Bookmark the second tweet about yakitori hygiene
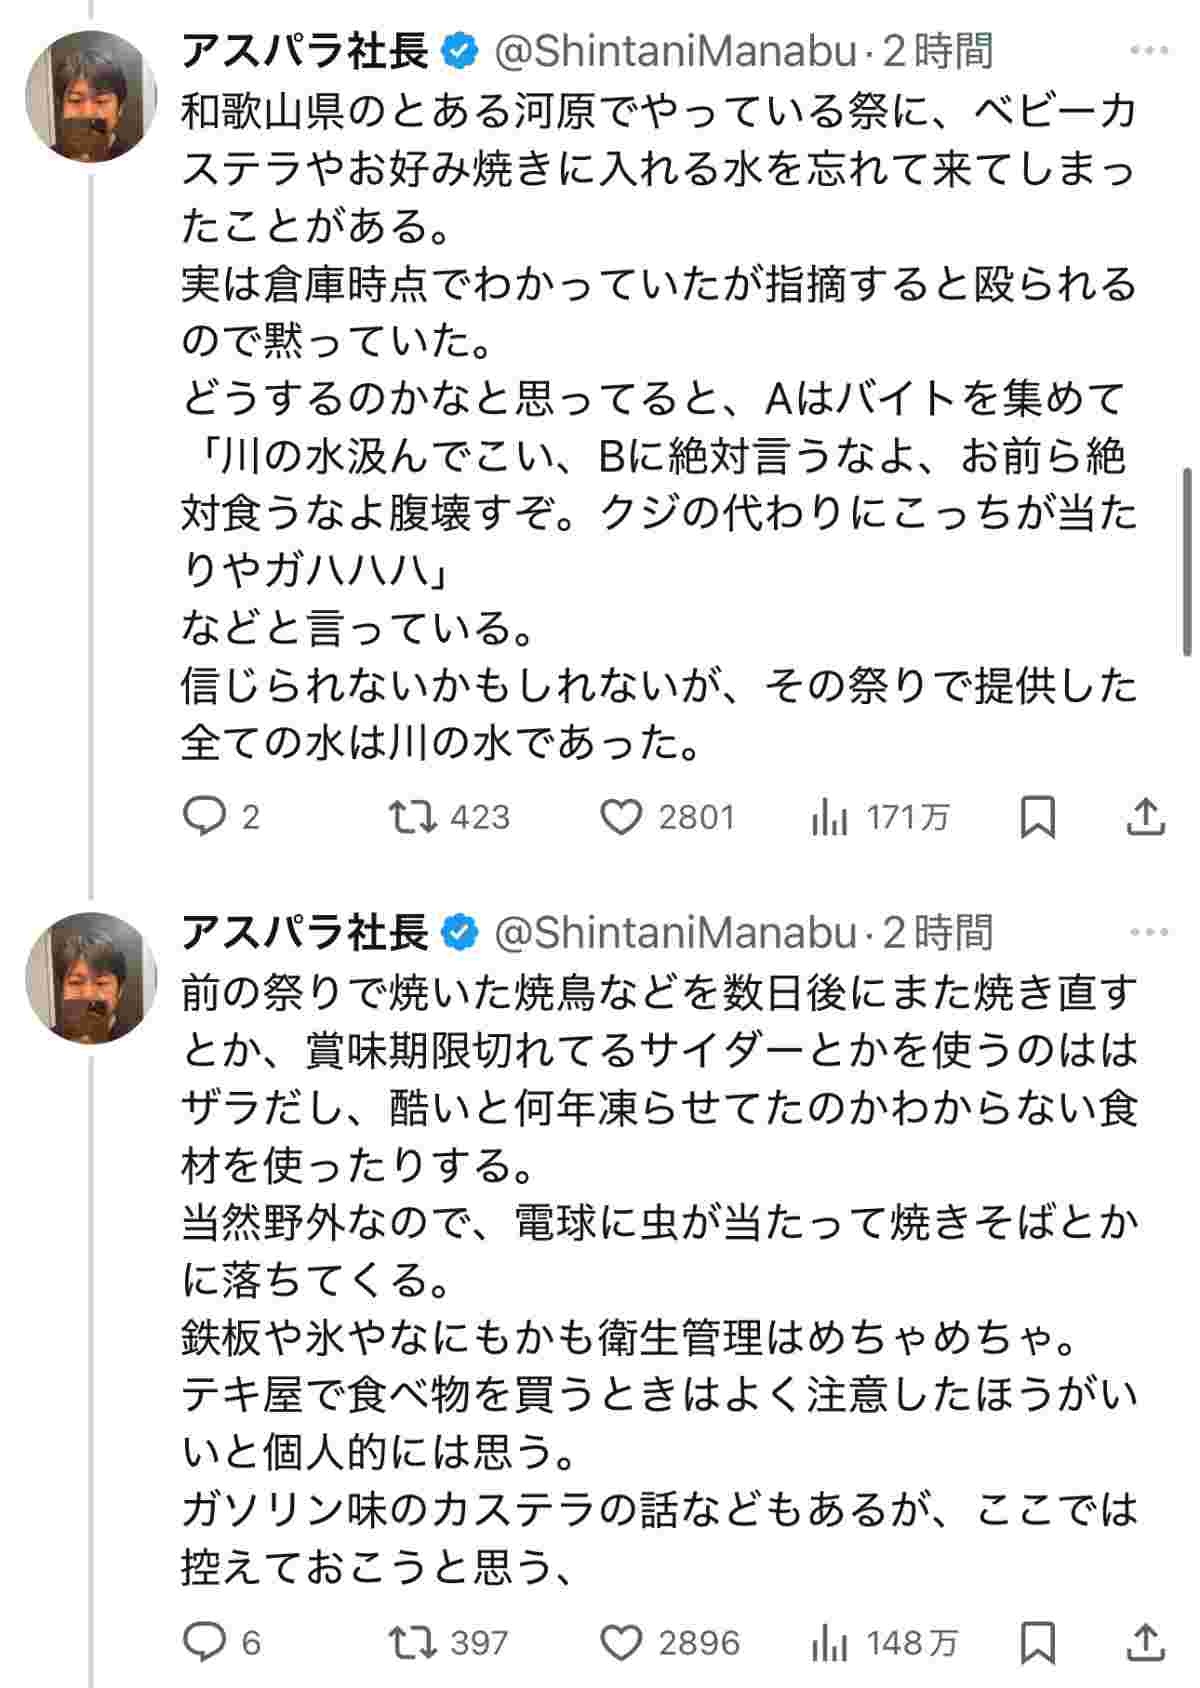1200x1688 pixels. point(1037,1643)
